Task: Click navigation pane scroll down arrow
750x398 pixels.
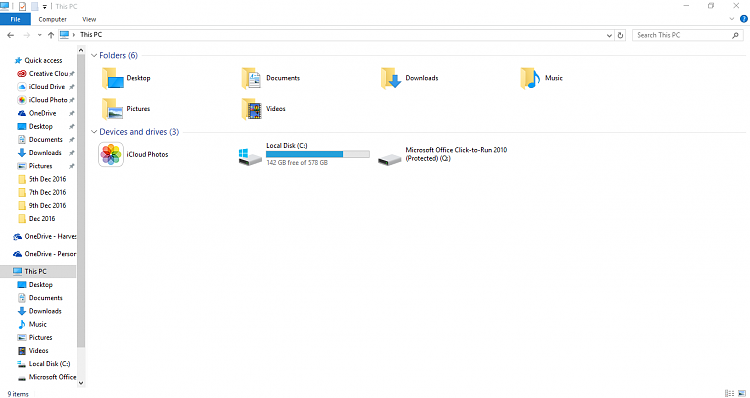Action: coord(81,382)
